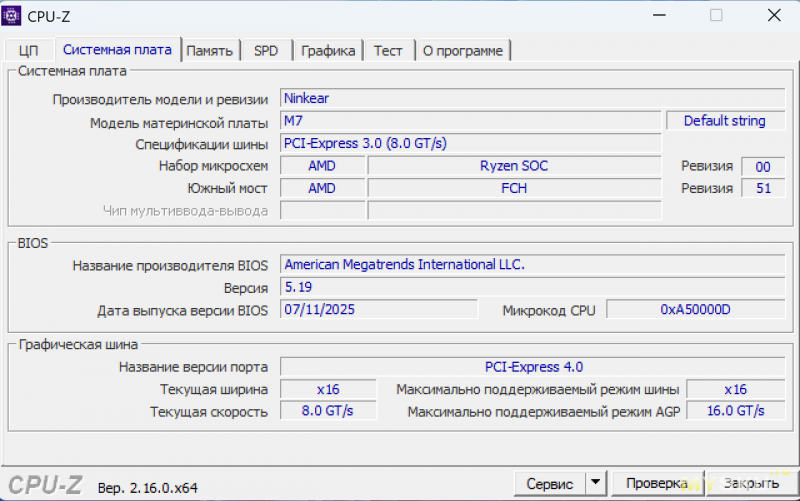Screen dimensions: 800x501
Task: Click the microcode value 0xA50000D
Action: coord(695,310)
